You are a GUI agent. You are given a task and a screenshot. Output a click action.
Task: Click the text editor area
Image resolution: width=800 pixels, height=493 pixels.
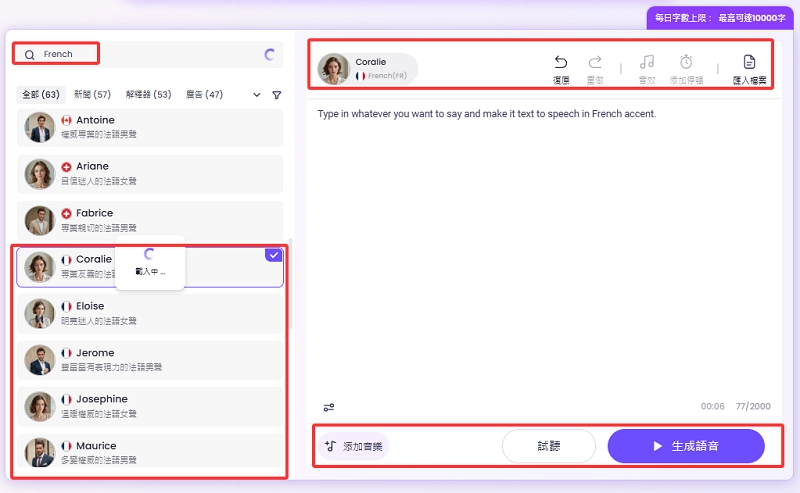click(x=544, y=250)
